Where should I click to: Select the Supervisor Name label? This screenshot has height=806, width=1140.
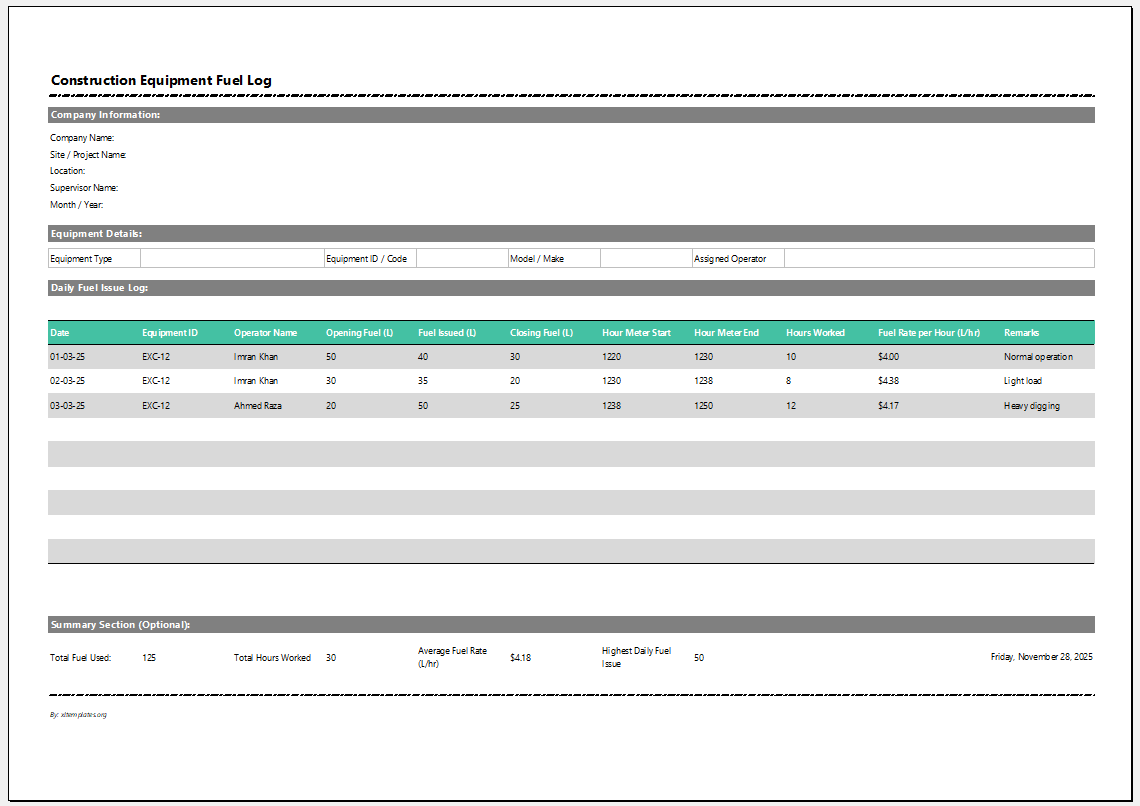click(84, 188)
